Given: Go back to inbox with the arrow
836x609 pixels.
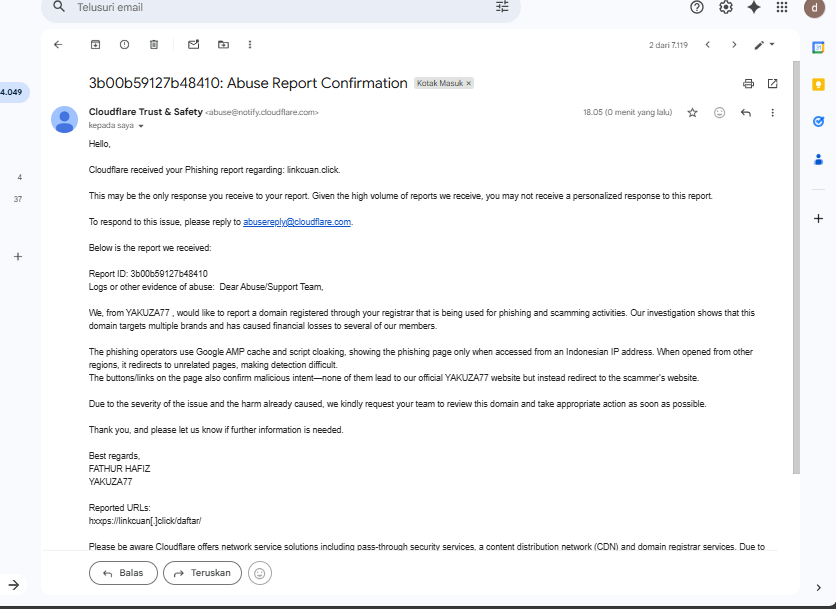Looking at the screenshot, I should click(x=58, y=45).
